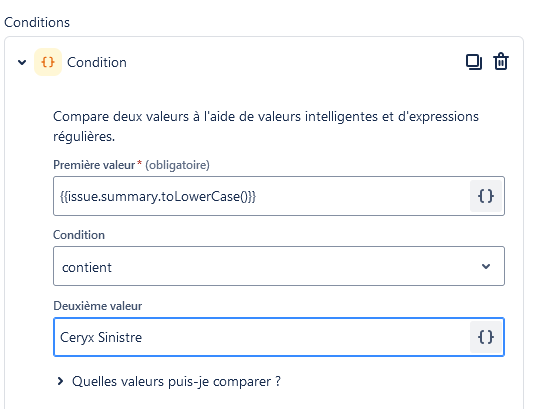Screen dimensions: 534x409
Task: Click the red required asterisk
Action: (139, 163)
